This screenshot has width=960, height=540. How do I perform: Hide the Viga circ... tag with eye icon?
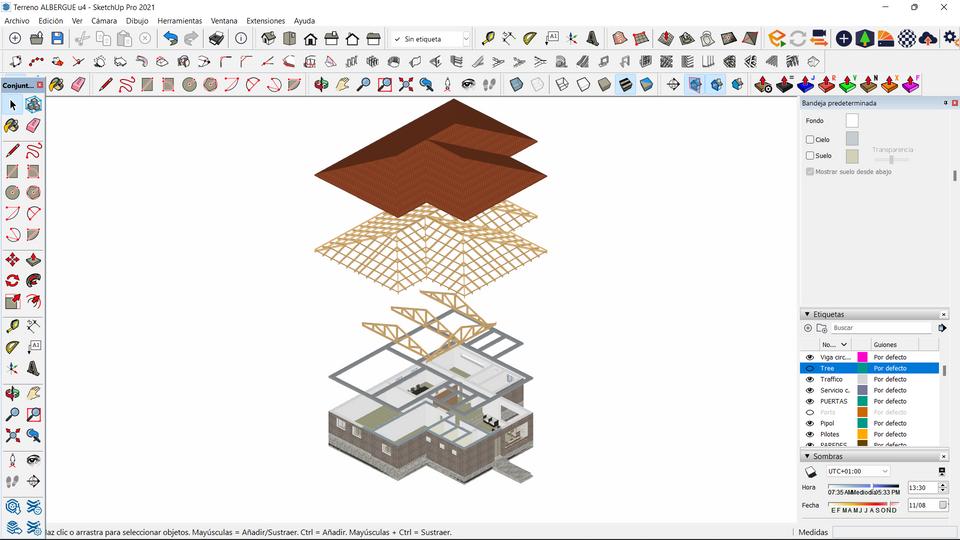809,357
